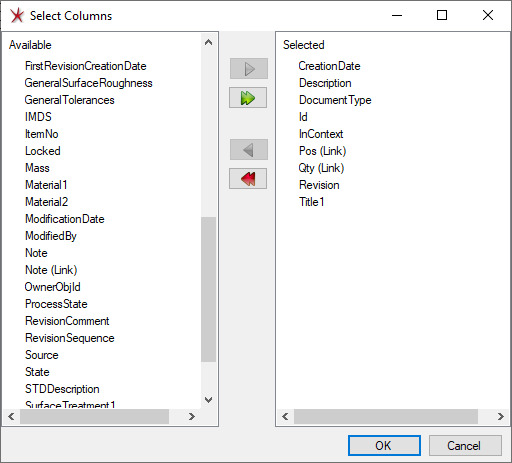Click the red star application icon
Viewport: 512px width, 463px height.
click(17, 15)
